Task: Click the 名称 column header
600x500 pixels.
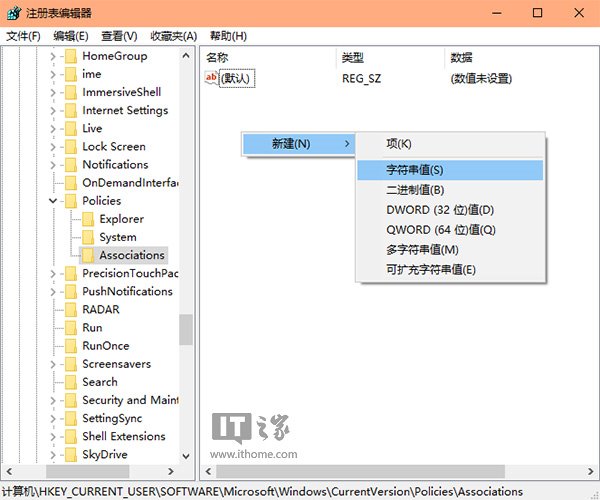Action: tap(217, 57)
